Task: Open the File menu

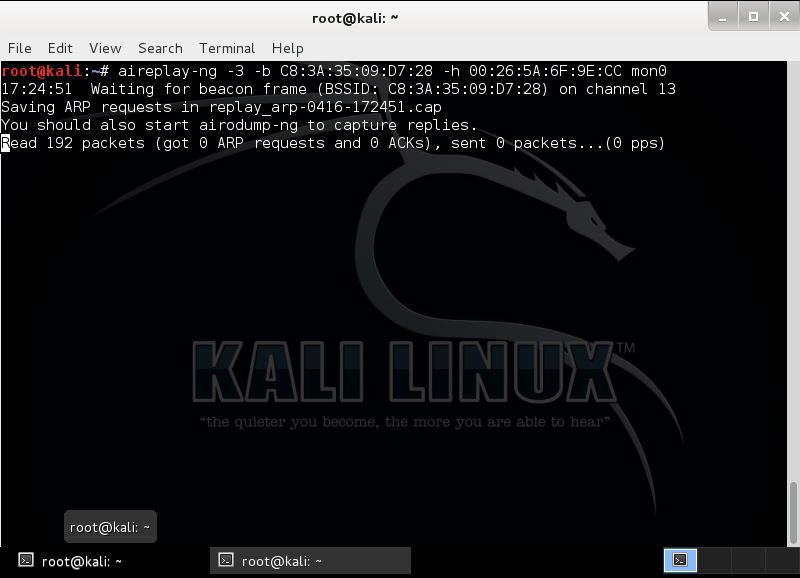Action: pyautogui.click(x=19, y=48)
